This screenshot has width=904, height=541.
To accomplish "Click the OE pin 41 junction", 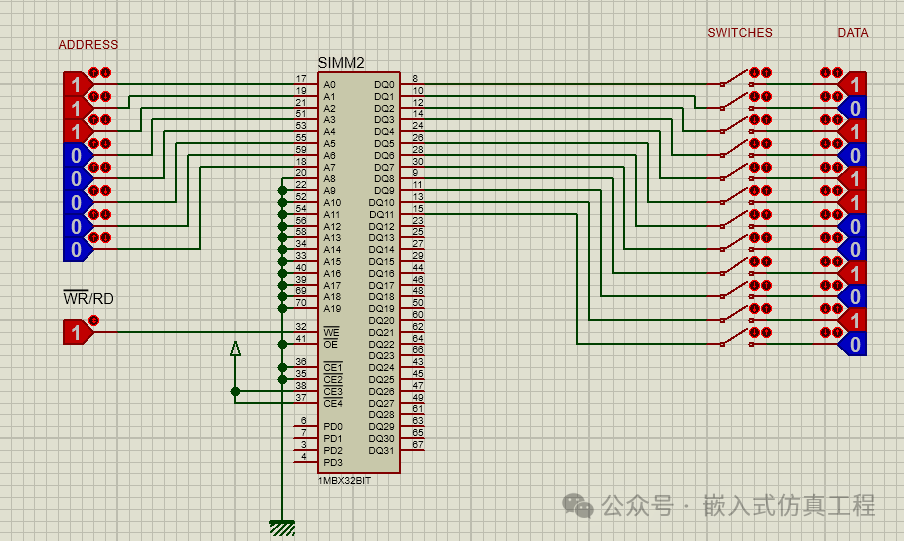I will tap(282, 344).
